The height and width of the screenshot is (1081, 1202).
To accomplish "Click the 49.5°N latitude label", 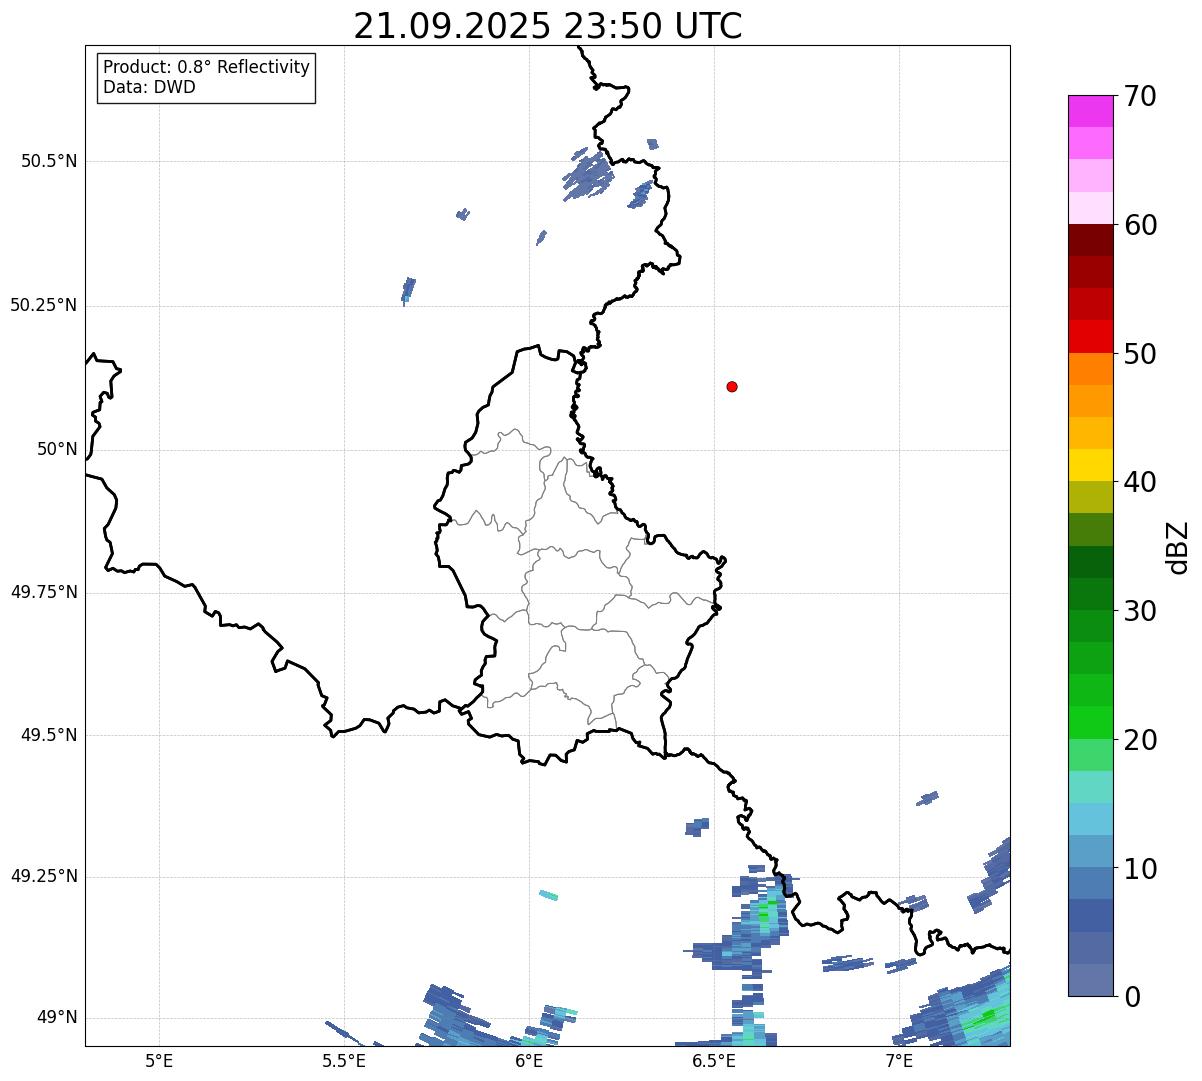I will point(49,735).
